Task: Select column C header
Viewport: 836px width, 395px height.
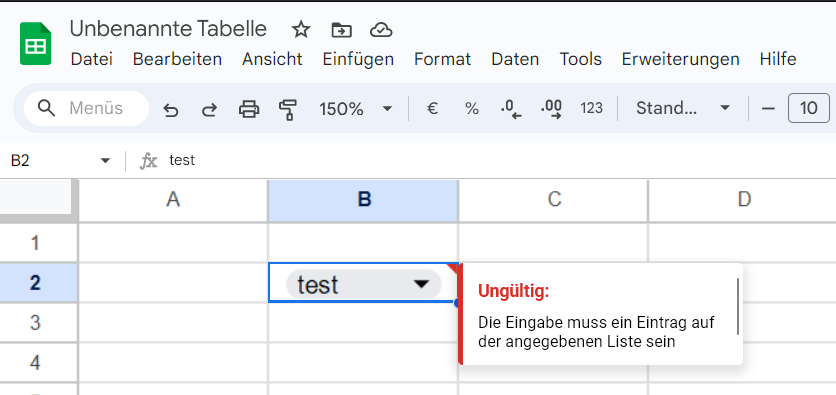Action: click(554, 200)
